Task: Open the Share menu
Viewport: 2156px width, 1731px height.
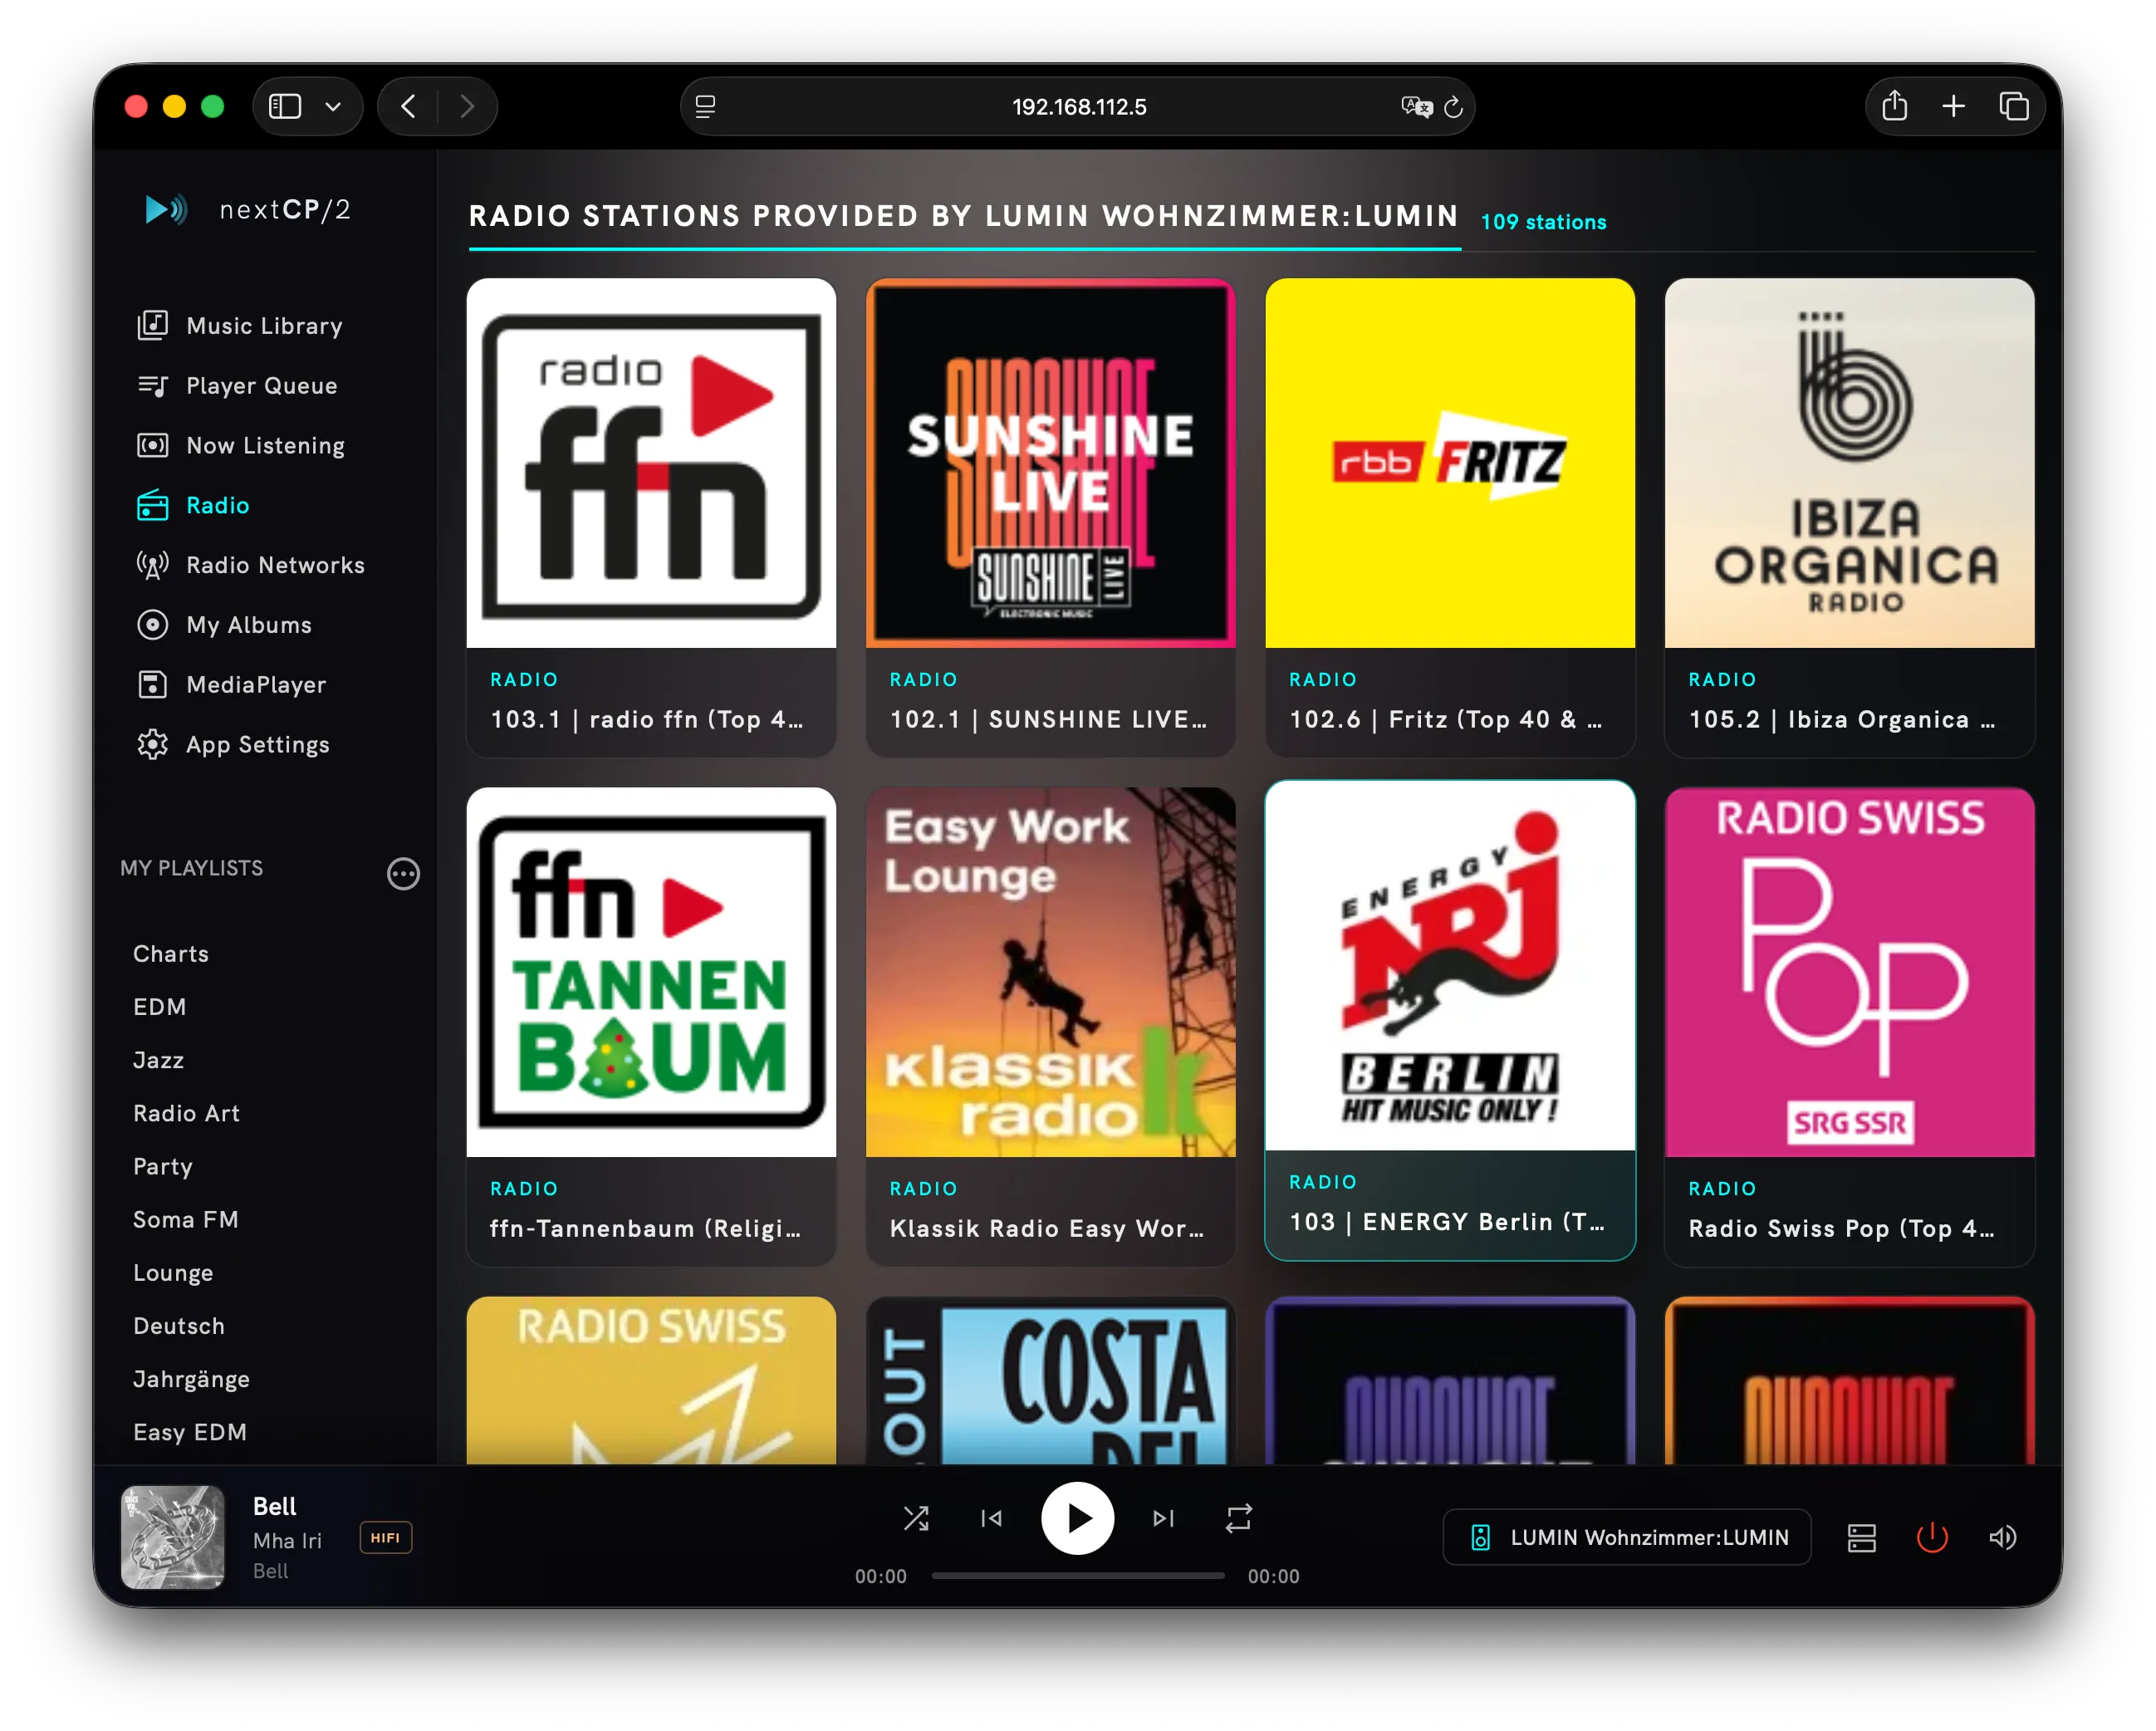Action: [1894, 106]
